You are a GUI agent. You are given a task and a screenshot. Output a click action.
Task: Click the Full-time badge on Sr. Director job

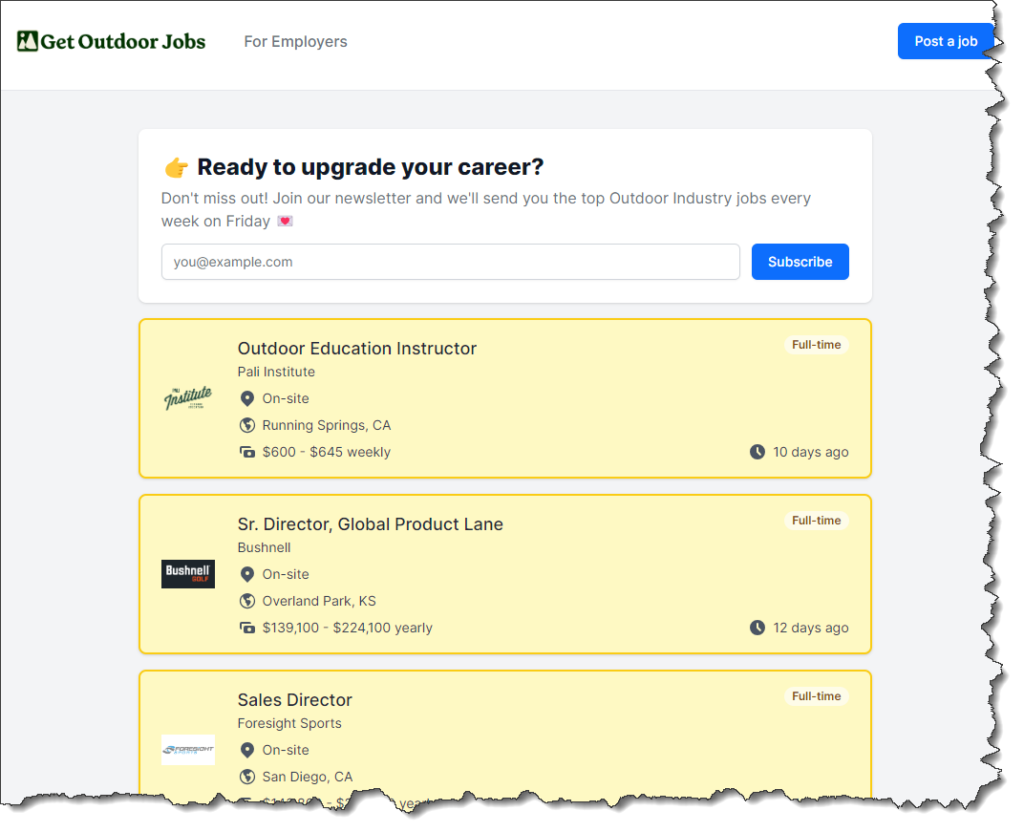(816, 520)
